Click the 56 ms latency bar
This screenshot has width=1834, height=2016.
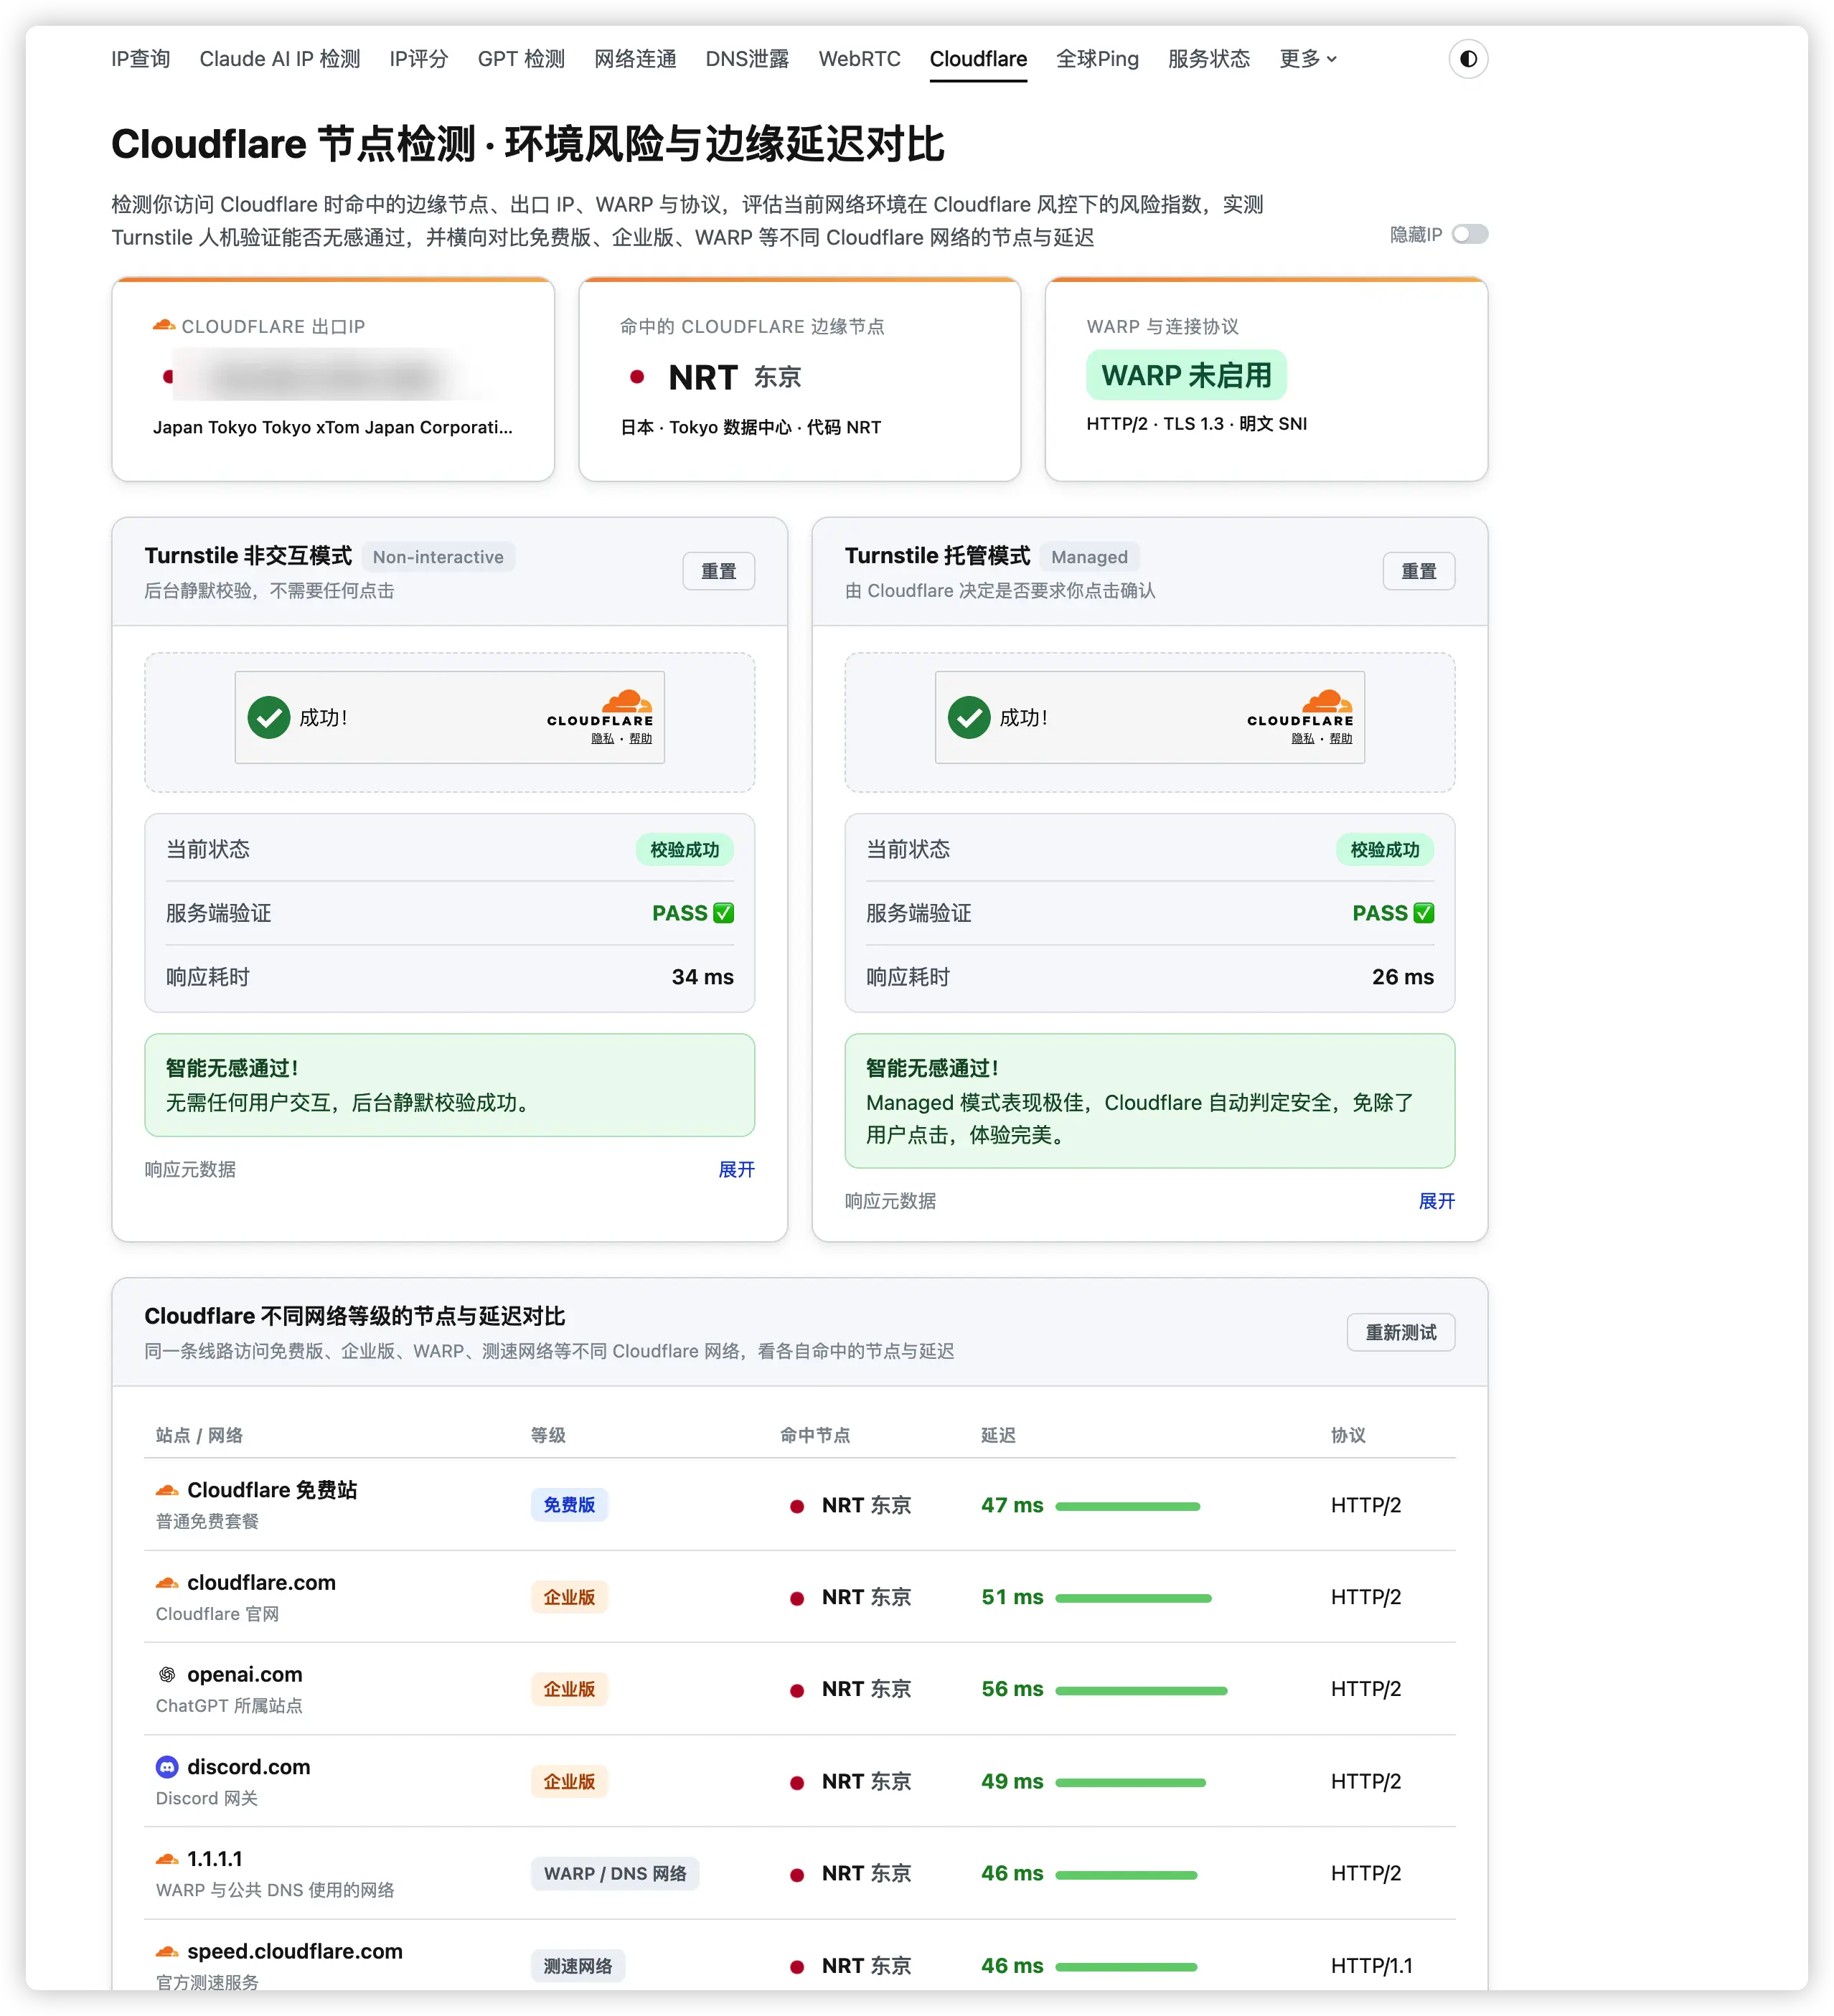pyautogui.click(x=1141, y=1690)
